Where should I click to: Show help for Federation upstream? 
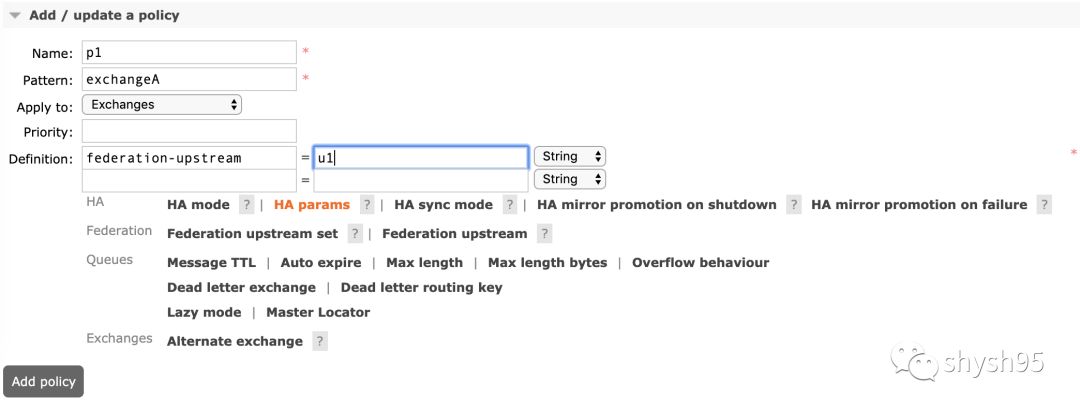click(544, 234)
